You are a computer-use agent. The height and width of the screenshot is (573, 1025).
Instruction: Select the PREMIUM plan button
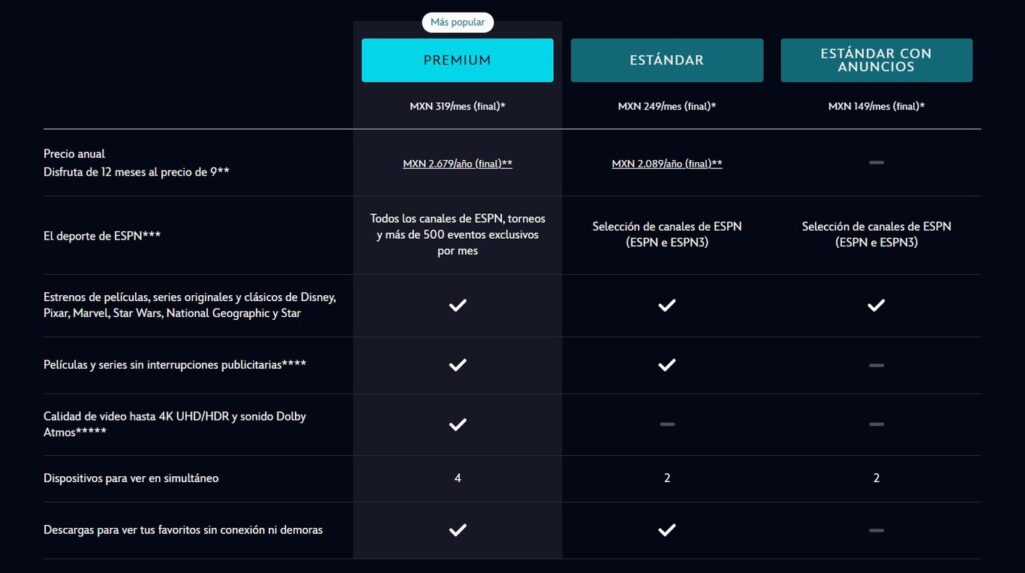click(457, 60)
